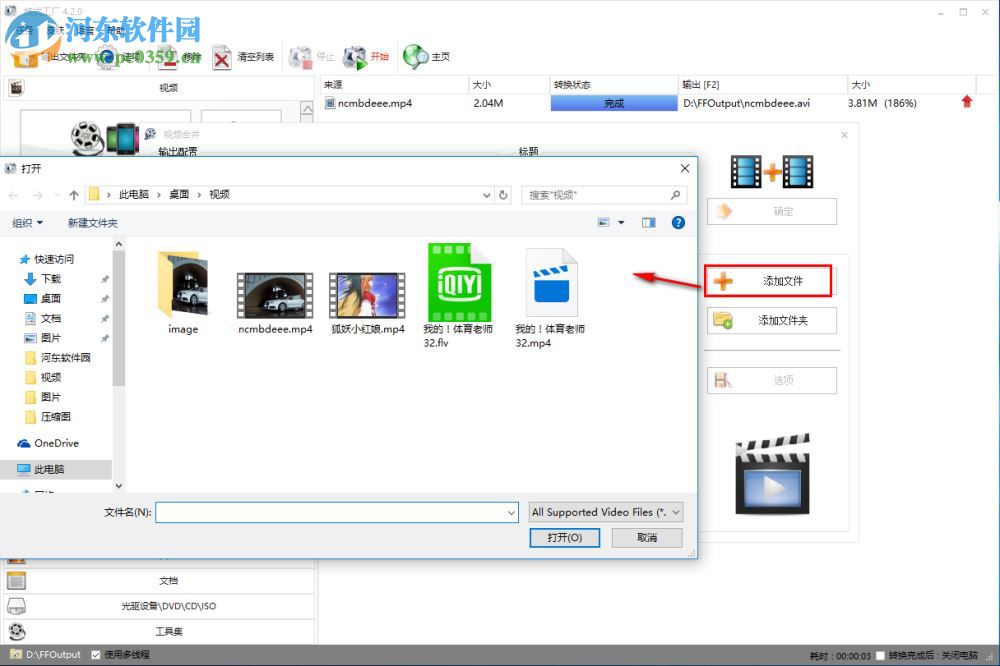Toggle 转换完成后 关闭电脑 checkbox
Viewport: 1000px width, 666px height.
(x=880, y=655)
